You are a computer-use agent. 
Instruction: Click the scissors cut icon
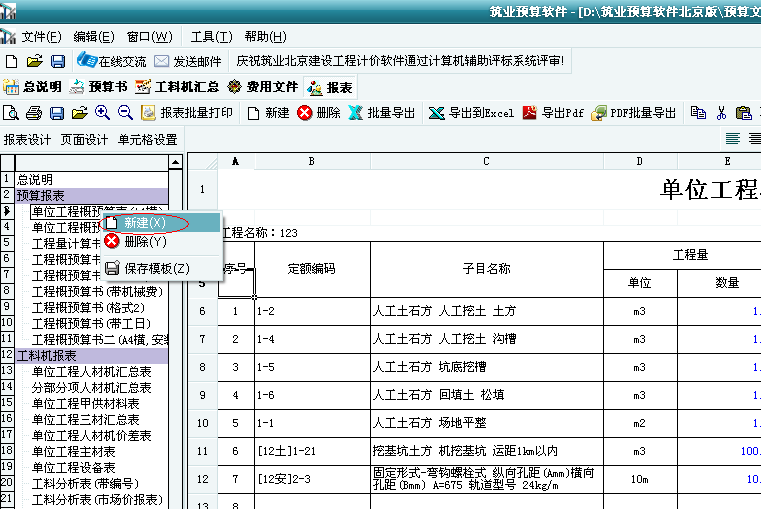[x=720, y=113]
